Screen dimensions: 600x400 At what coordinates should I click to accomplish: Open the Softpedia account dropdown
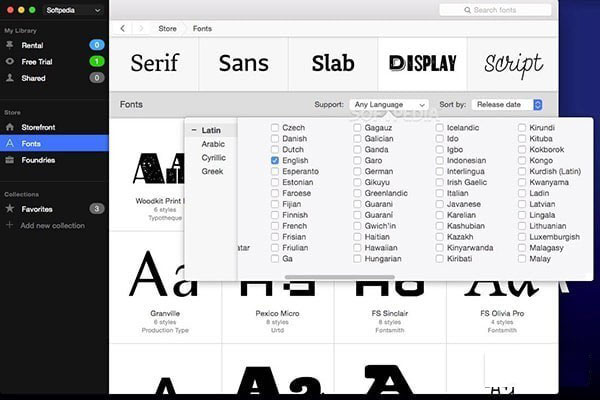(73, 10)
